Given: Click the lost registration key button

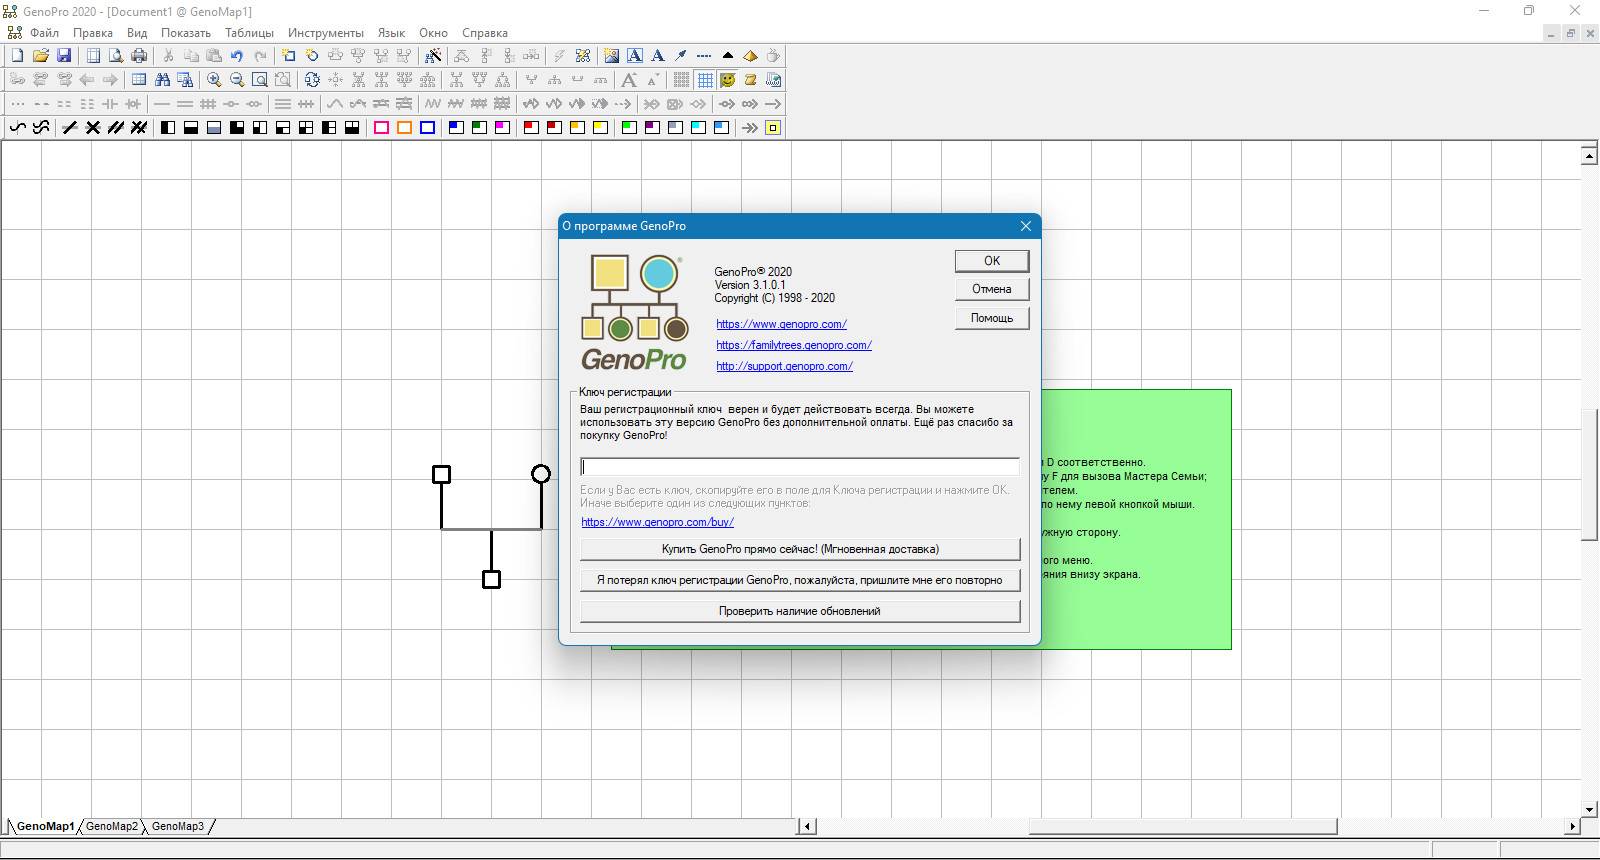Looking at the screenshot, I should (x=800, y=580).
